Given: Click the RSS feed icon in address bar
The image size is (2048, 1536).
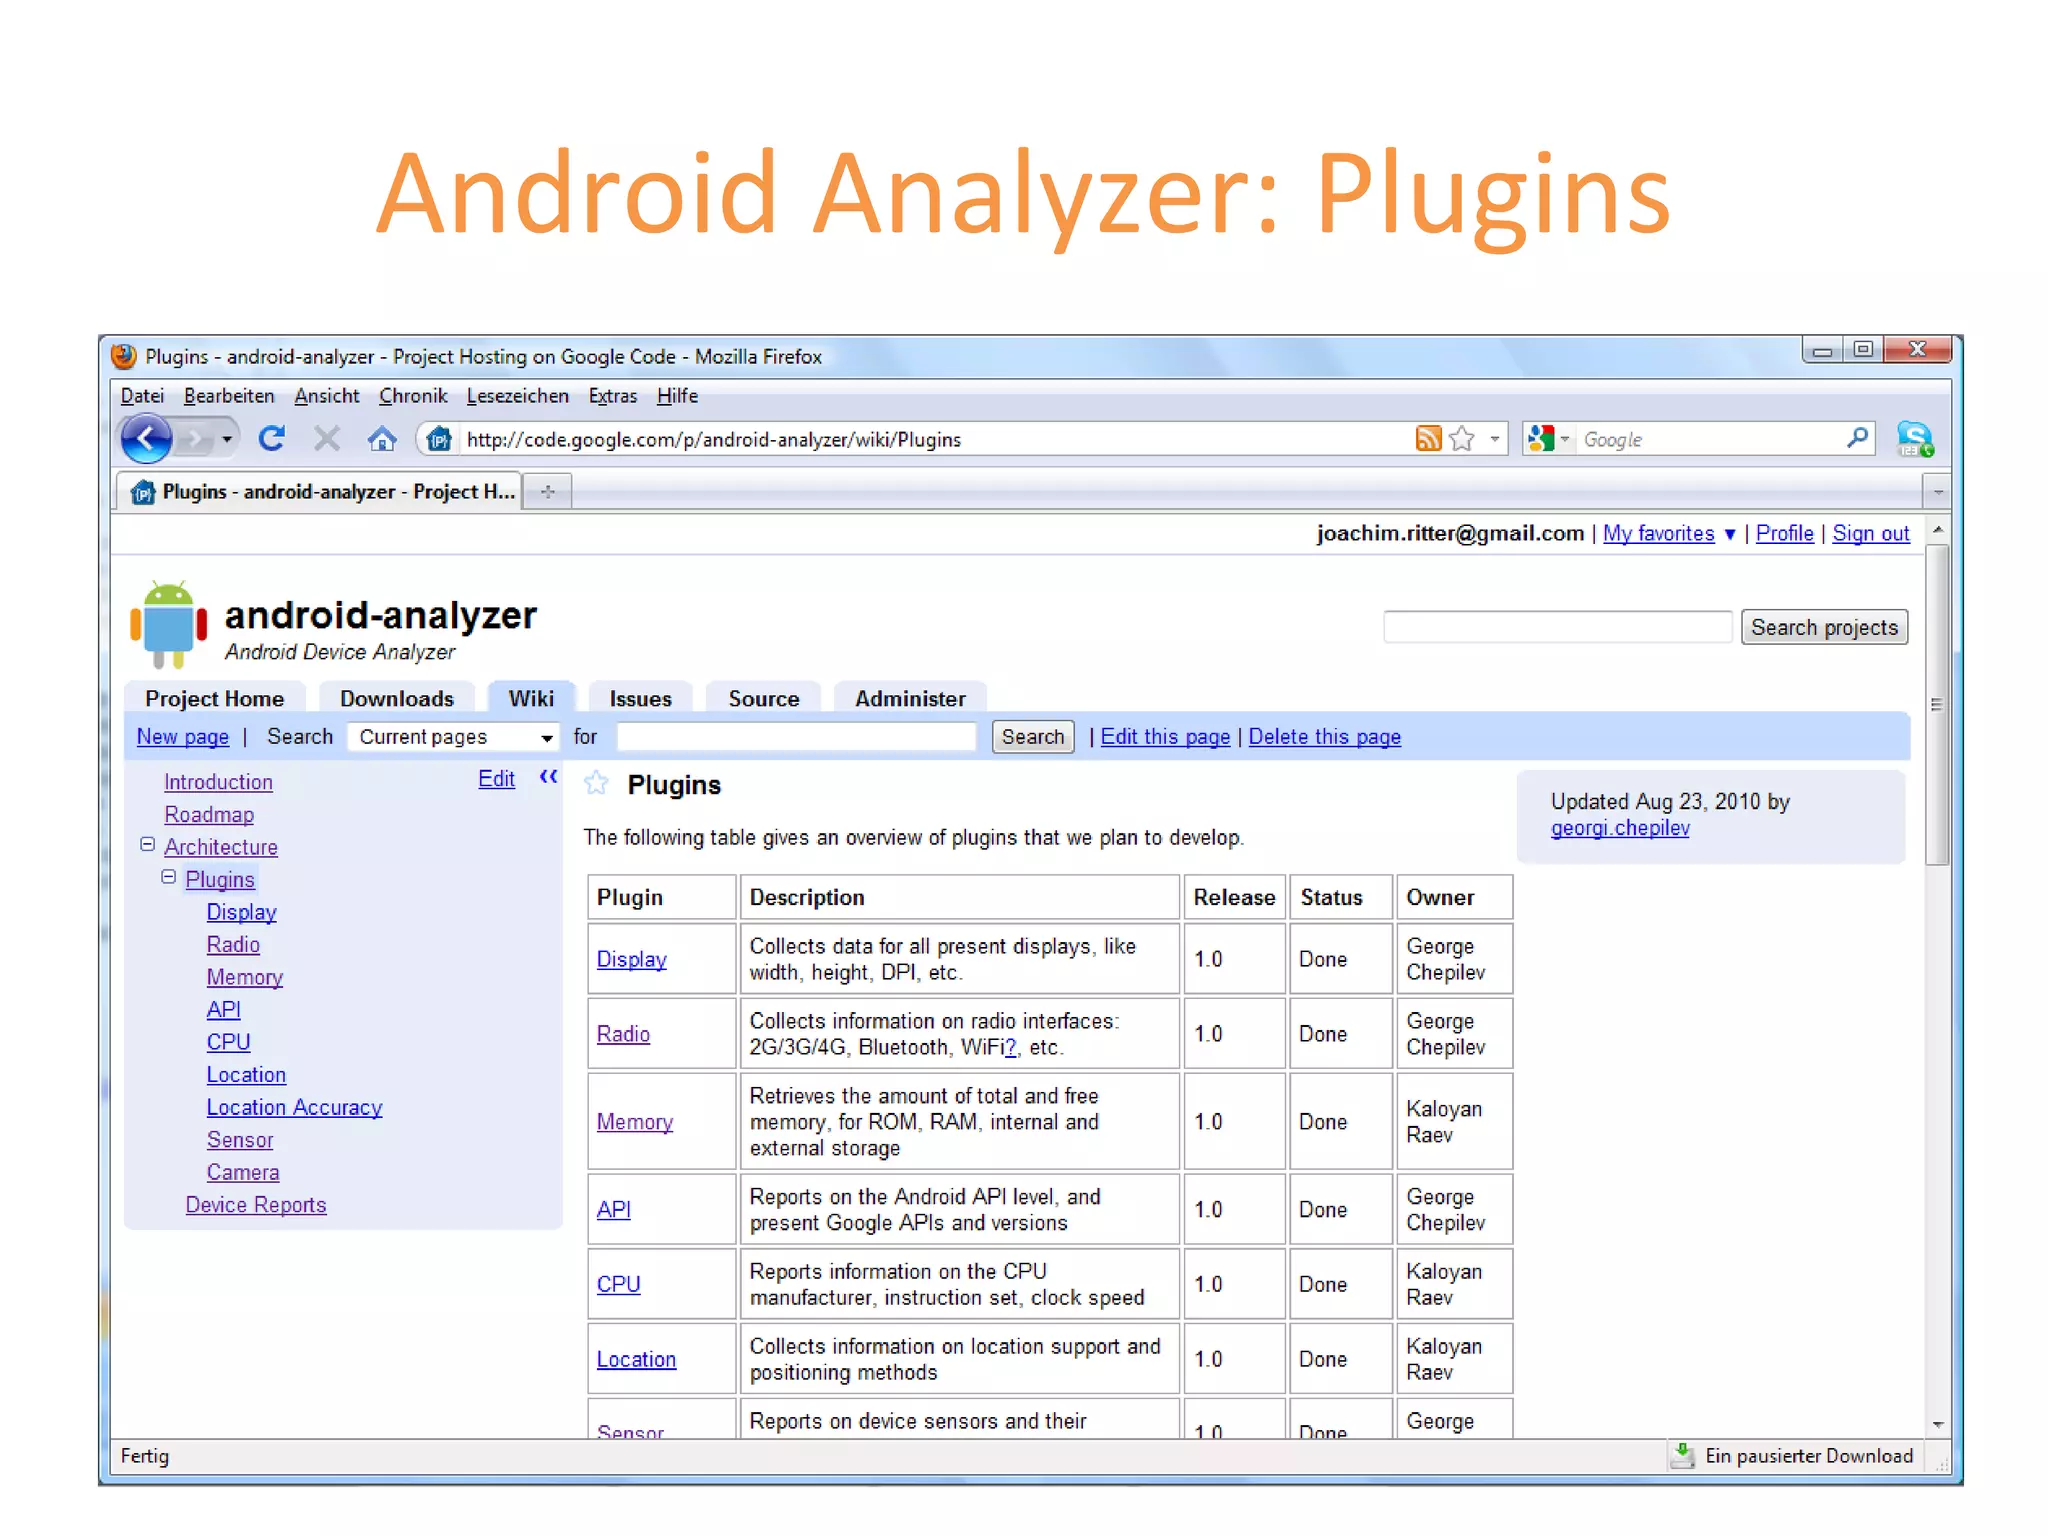Looking at the screenshot, I should (x=1428, y=438).
